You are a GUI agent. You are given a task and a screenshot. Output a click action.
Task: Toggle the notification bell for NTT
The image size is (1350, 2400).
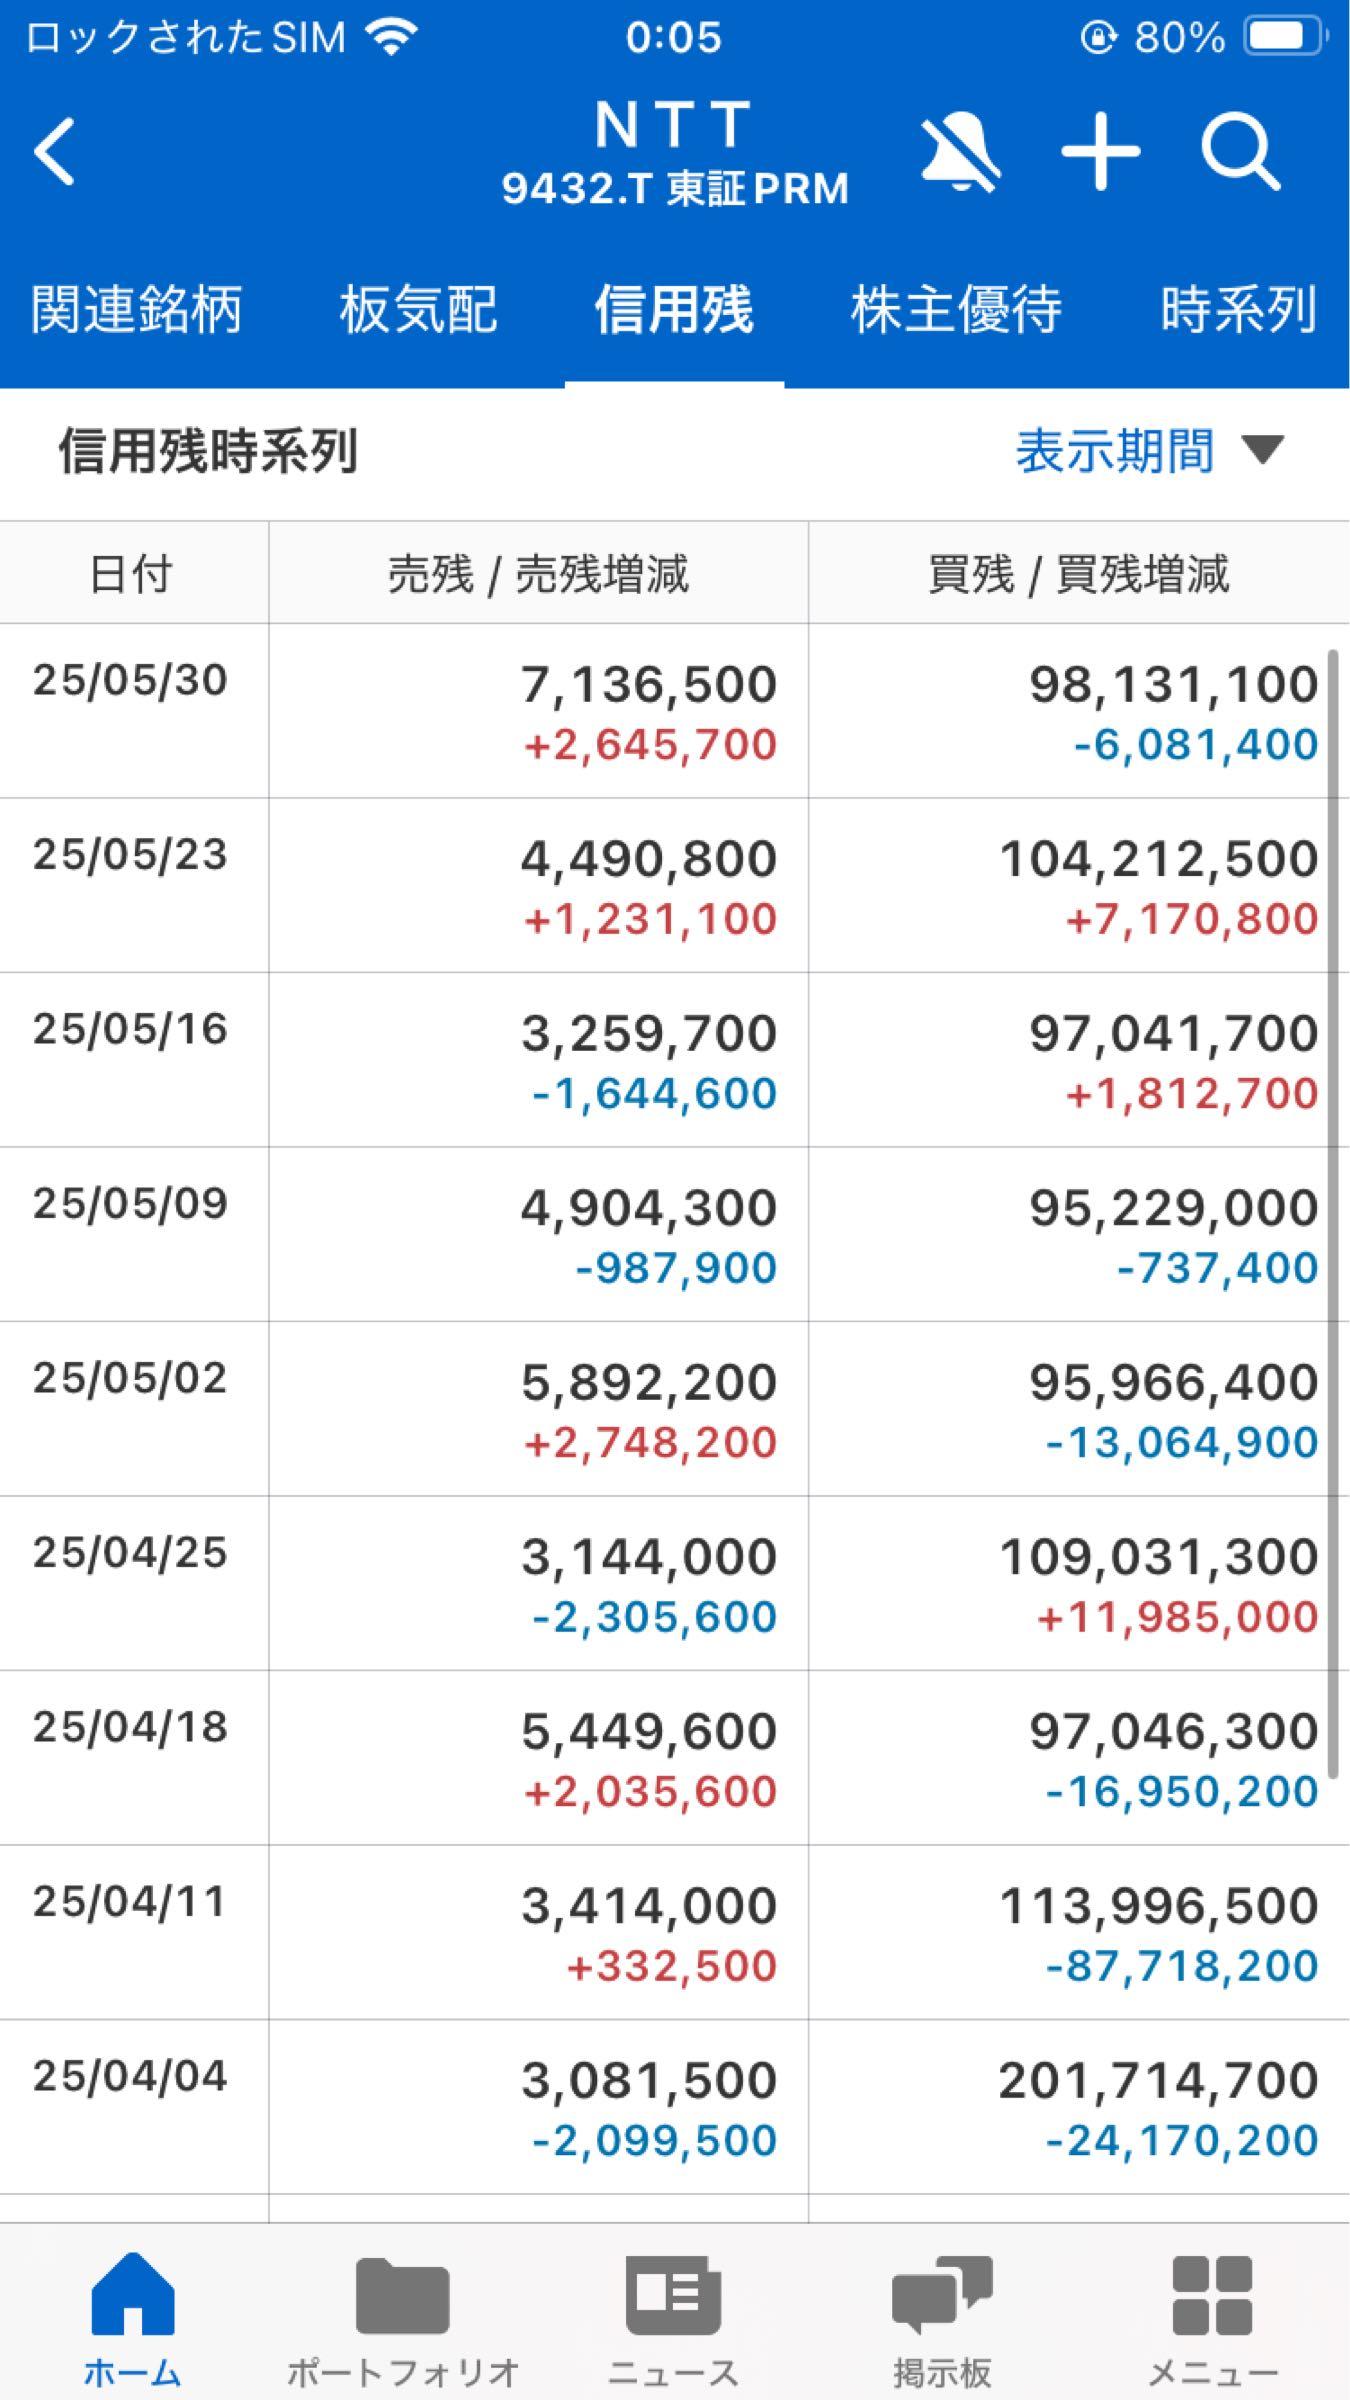click(960, 152)
